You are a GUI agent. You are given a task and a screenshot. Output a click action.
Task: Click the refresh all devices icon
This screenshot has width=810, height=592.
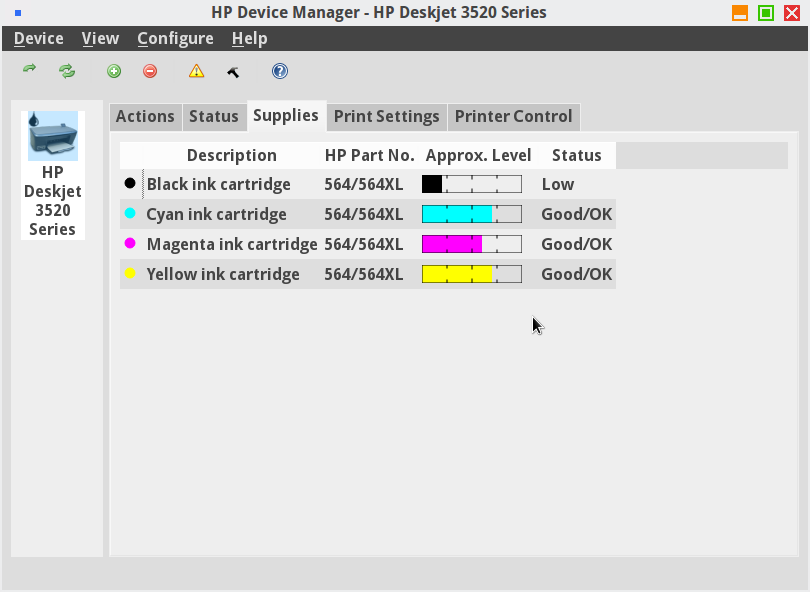(x=67, y=71)
